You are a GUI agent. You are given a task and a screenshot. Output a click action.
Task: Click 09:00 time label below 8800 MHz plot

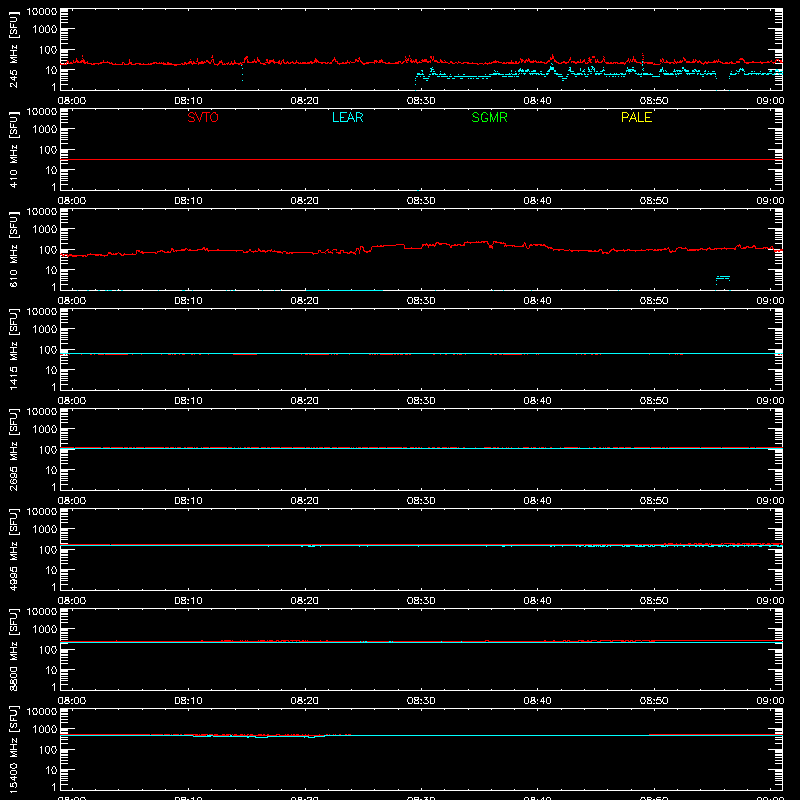pyautogui.click(x=770, y=701)
